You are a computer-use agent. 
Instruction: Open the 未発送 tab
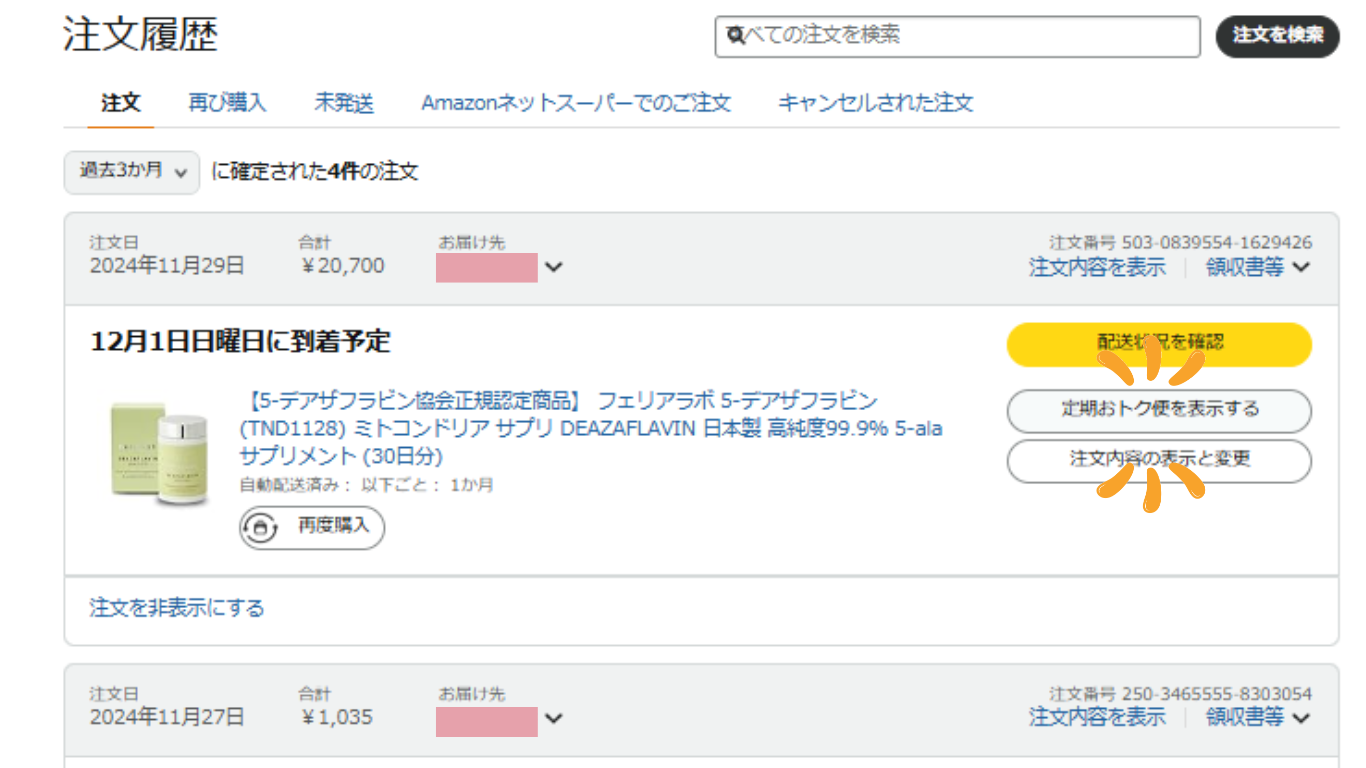pyautogui.click(x=344, y=103)
